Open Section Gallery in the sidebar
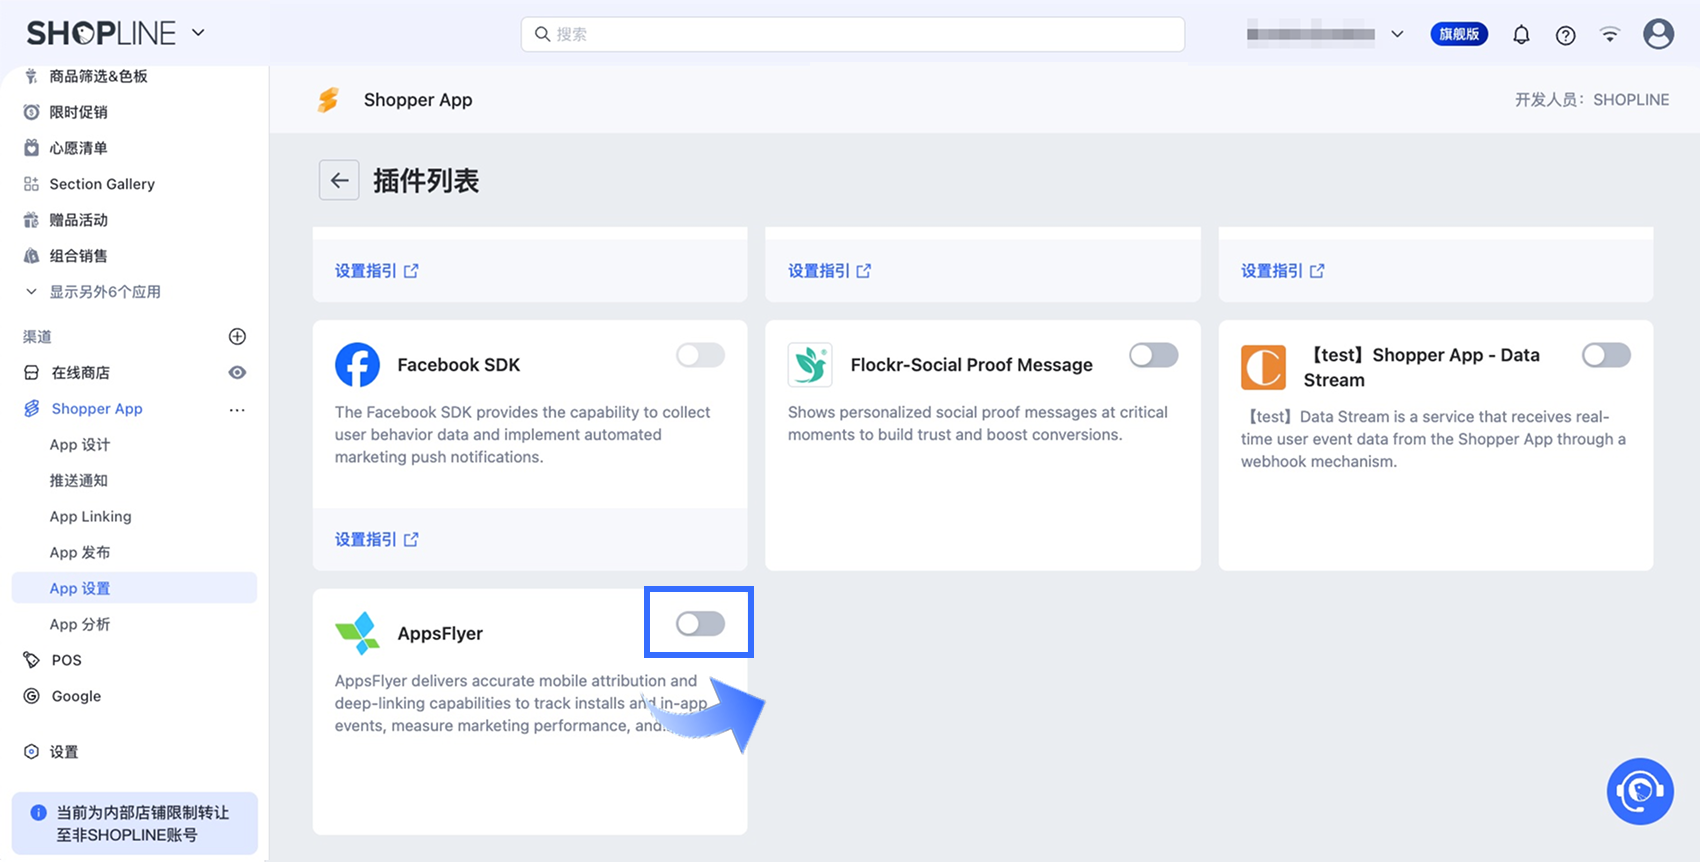Viewport: 1700px width, 862px height. tap(102, 184)
